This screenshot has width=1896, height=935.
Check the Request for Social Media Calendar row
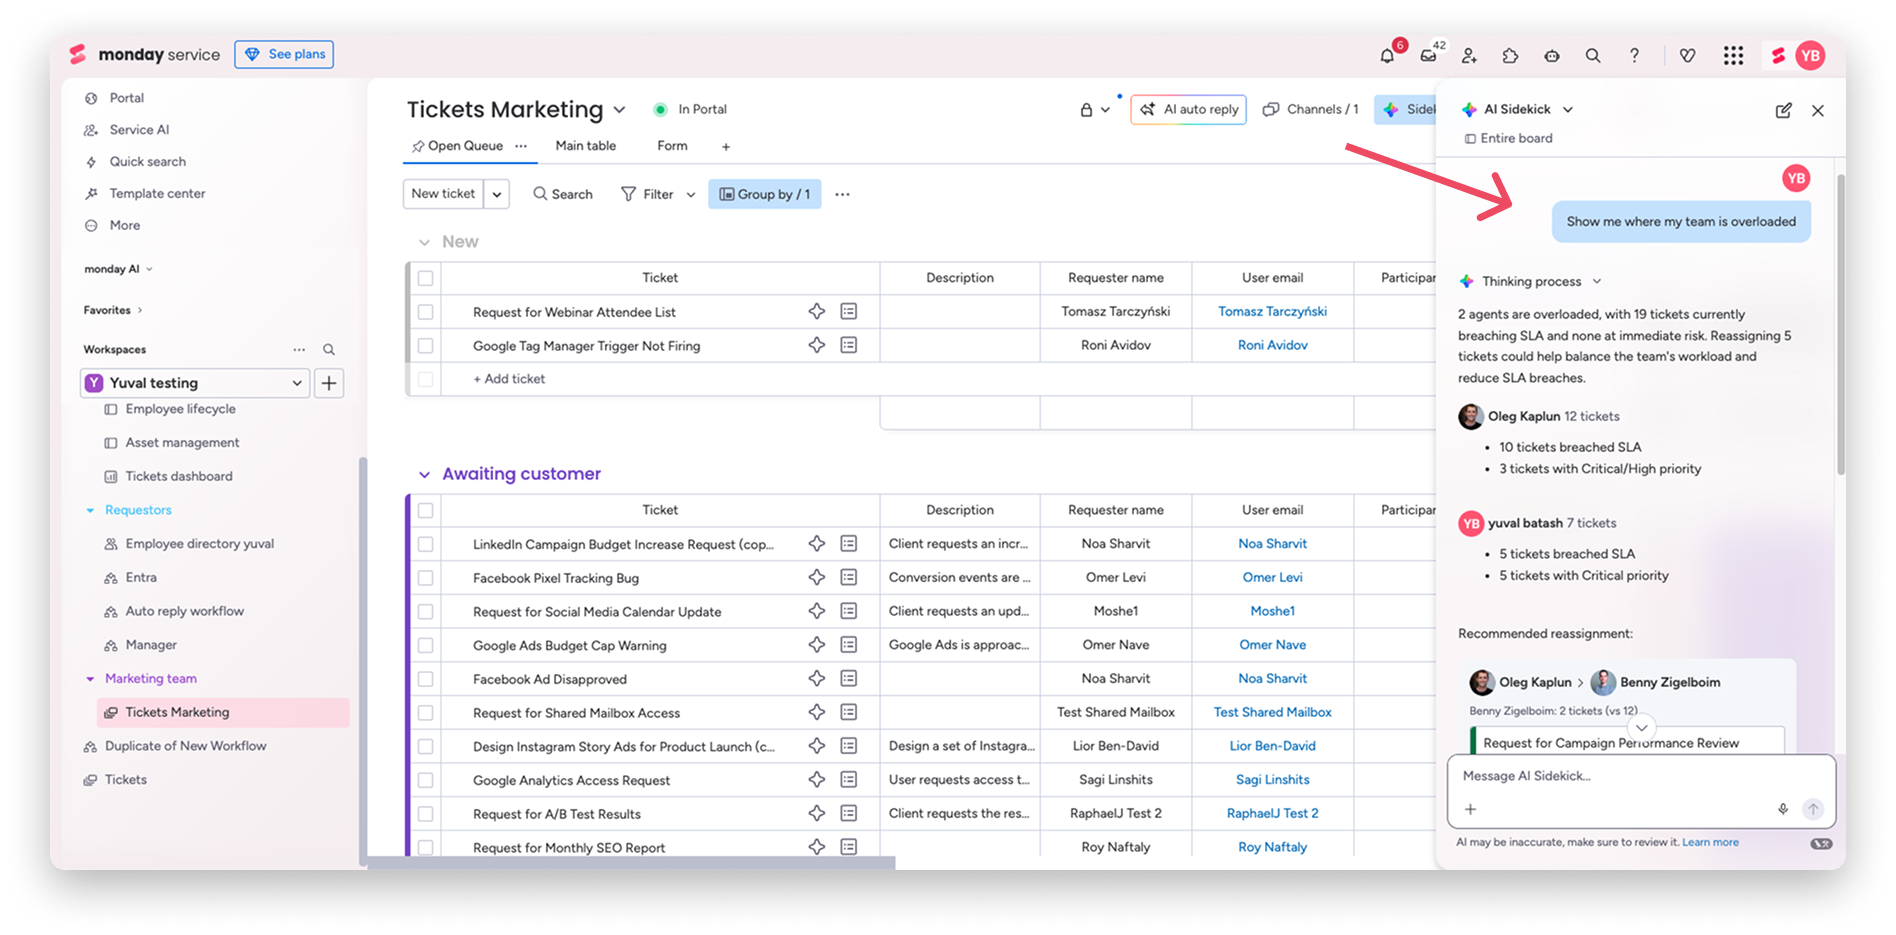(x=426, y=611)
